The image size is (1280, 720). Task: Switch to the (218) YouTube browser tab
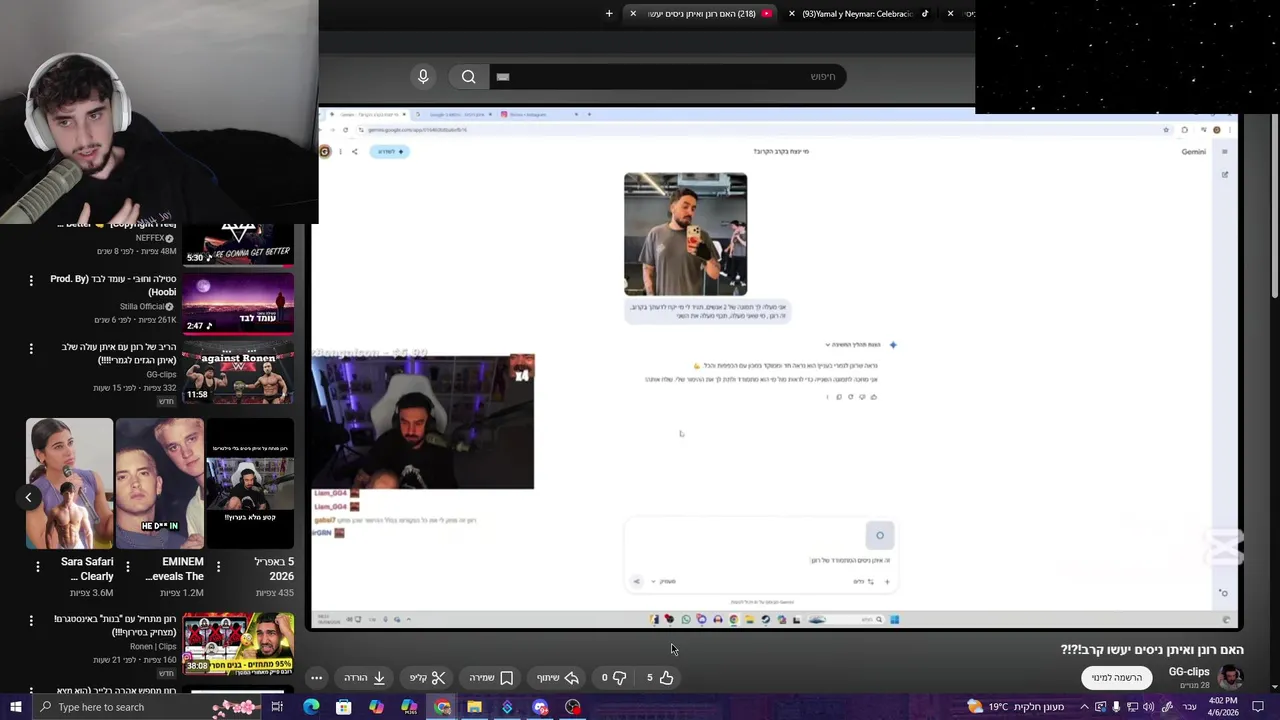click(702, 14)
